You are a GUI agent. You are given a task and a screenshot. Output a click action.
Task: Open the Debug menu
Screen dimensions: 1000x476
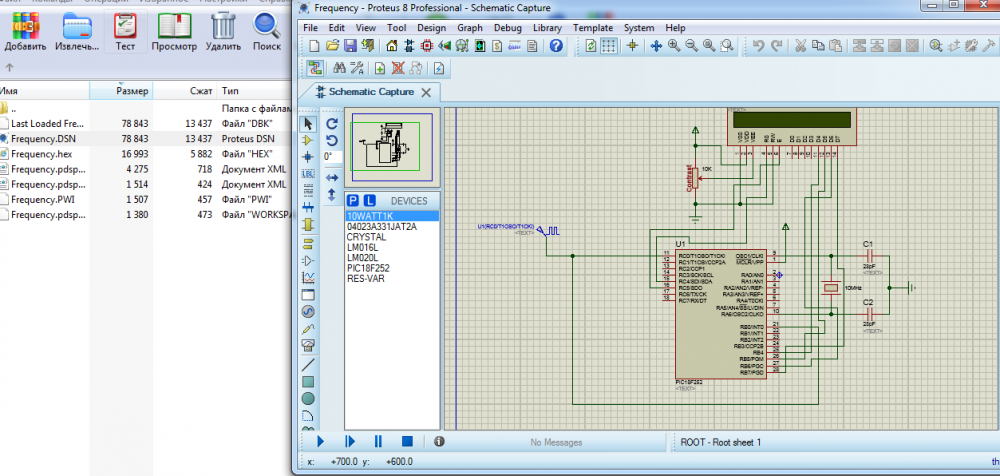pos(507,28)
